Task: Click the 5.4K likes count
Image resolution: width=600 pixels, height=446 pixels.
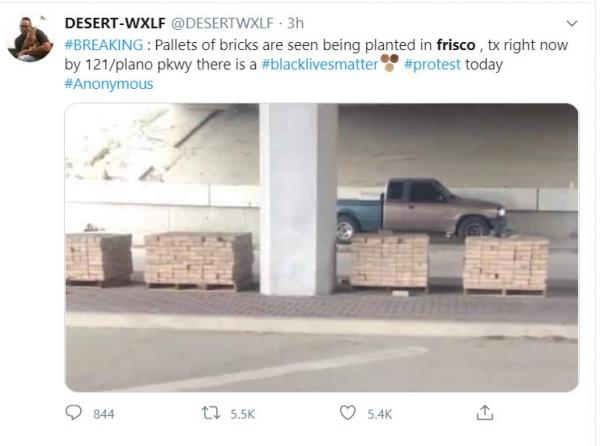Action: tap(380, 414)
